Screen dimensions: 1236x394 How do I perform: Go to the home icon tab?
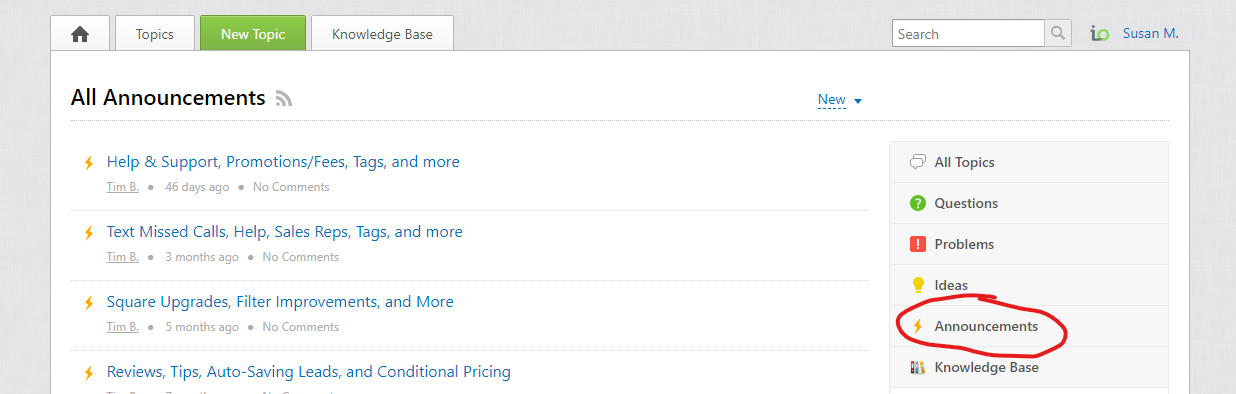click(x=80, y=34)
